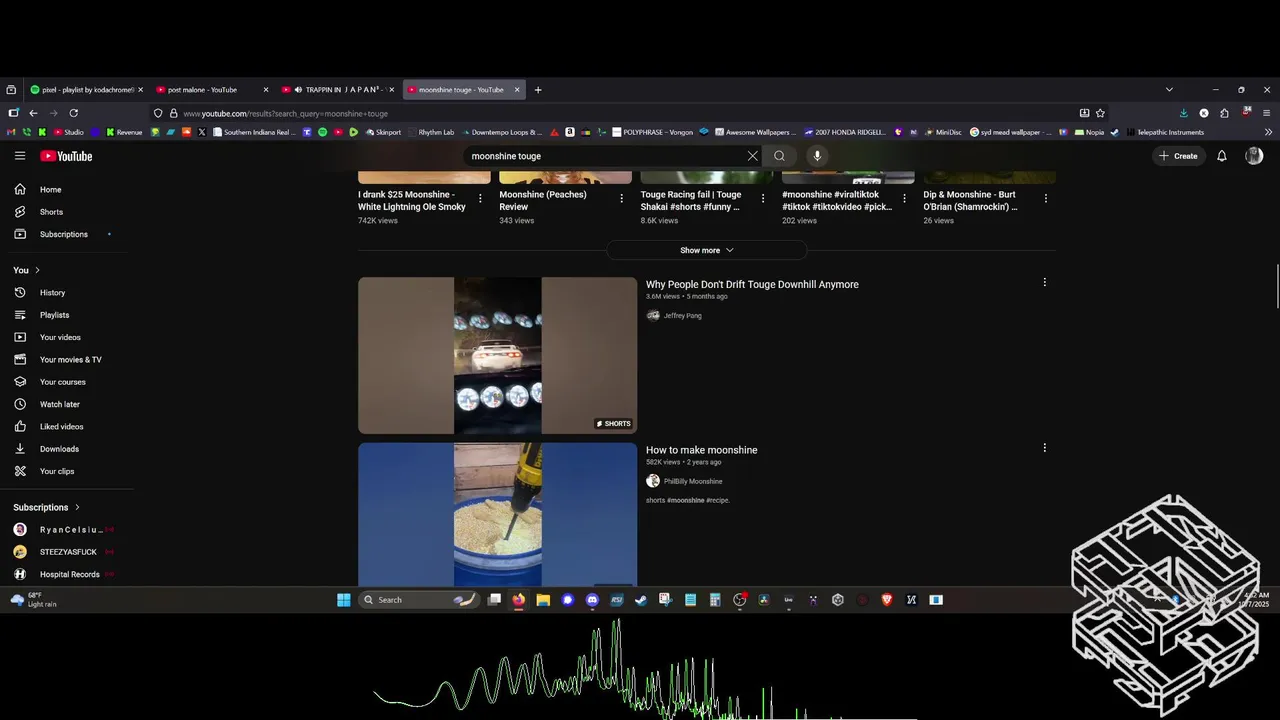Open the I drank $25 Moonshine short title

pyautogui.click(x=412, y=201)
